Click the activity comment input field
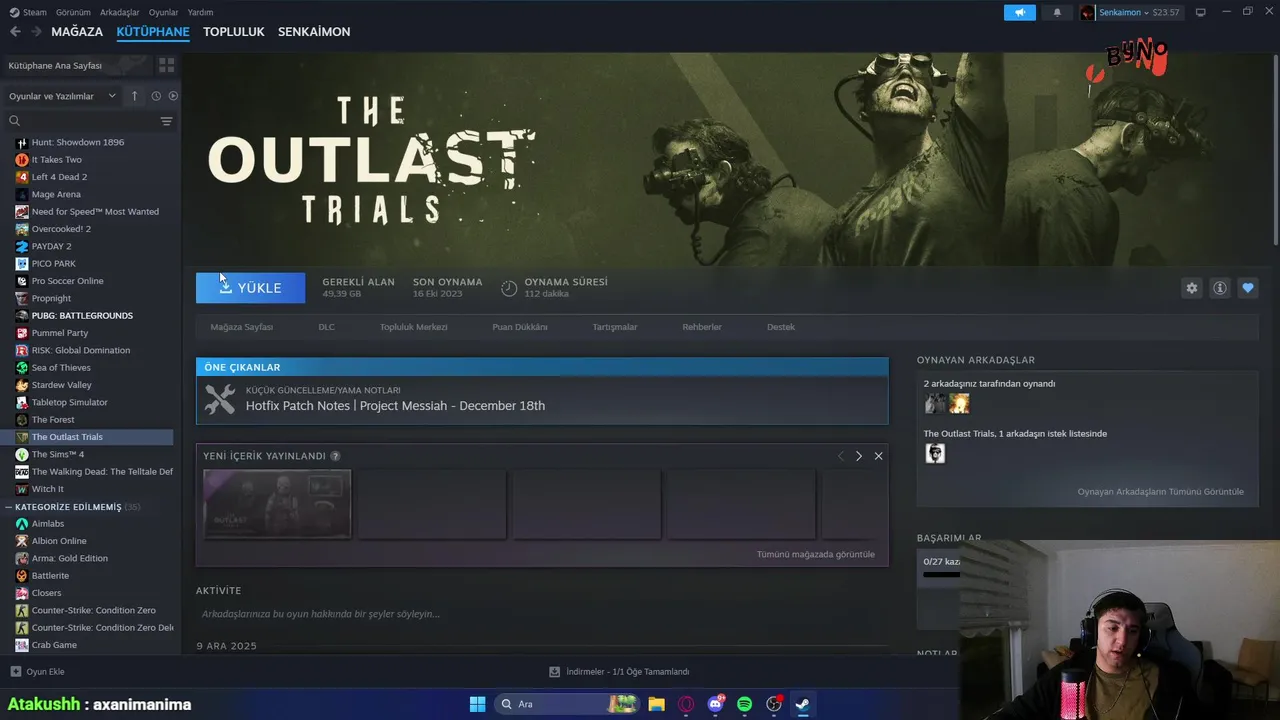The width and height of the screenshot is (1280, 720). tap(540, 614)
